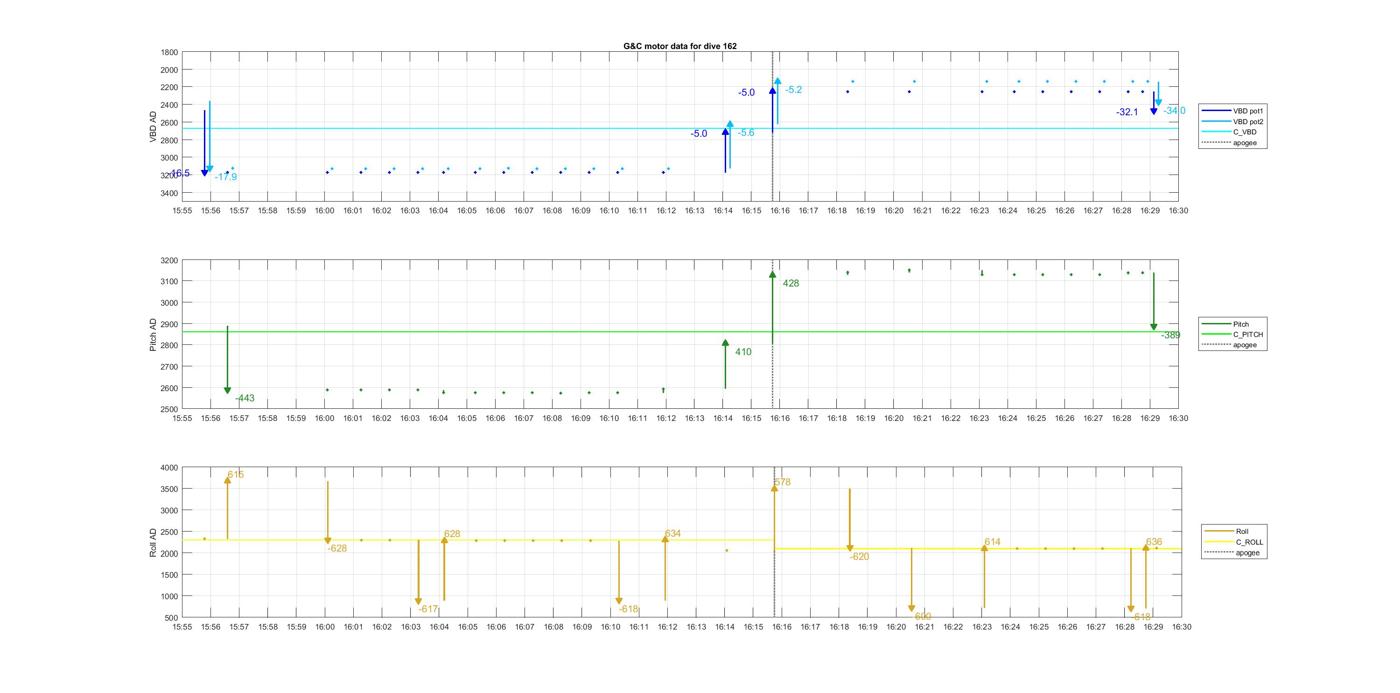The image size is (1400, 693).
Task: Click the "615" roll data label
Action: tap(235, 474)
